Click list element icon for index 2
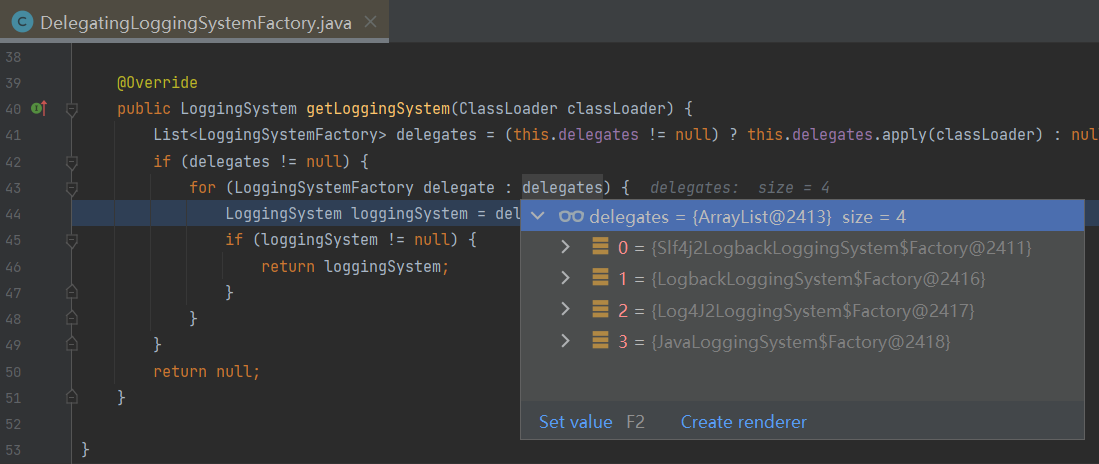The image size is (1099, 464). (x=600, y=309)
